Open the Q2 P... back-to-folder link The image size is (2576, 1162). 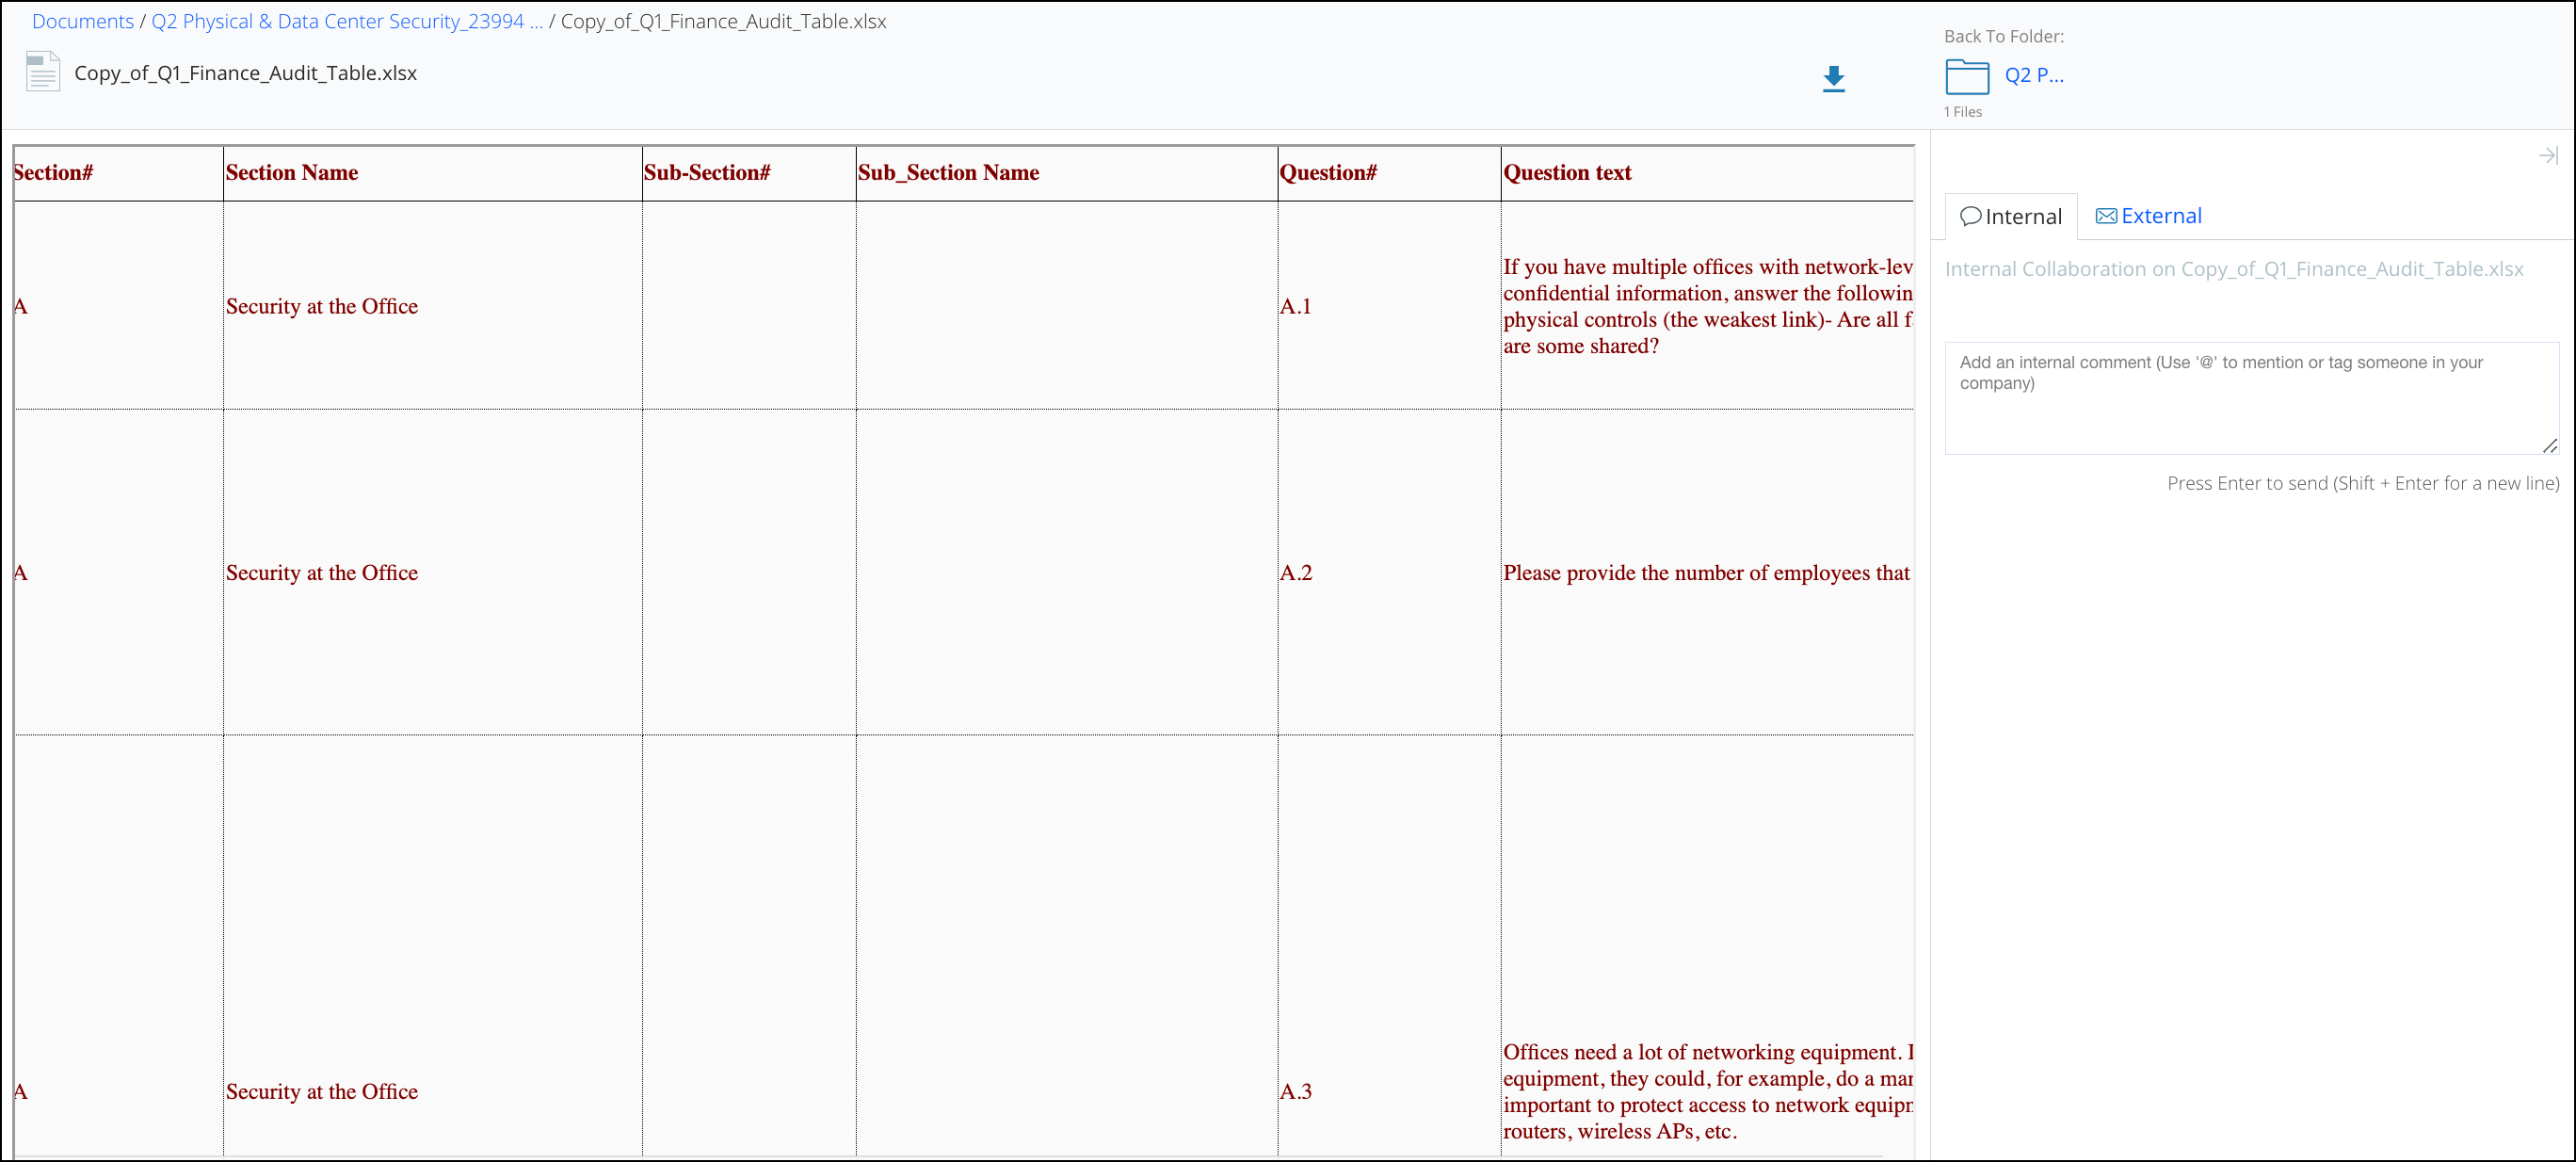[2034, 75]
